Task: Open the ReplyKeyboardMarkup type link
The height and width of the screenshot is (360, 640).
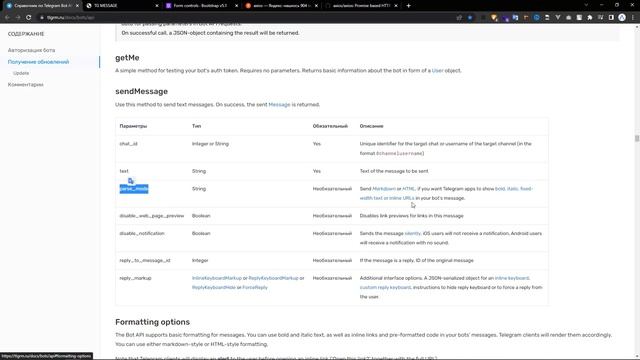Action: 273,278
